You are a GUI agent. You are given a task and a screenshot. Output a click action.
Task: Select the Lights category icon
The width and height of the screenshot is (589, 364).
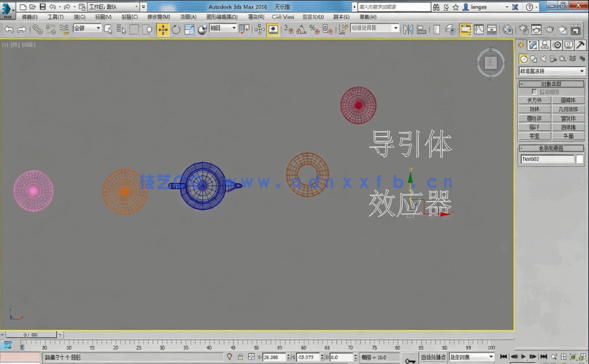[x=543, y=59]
